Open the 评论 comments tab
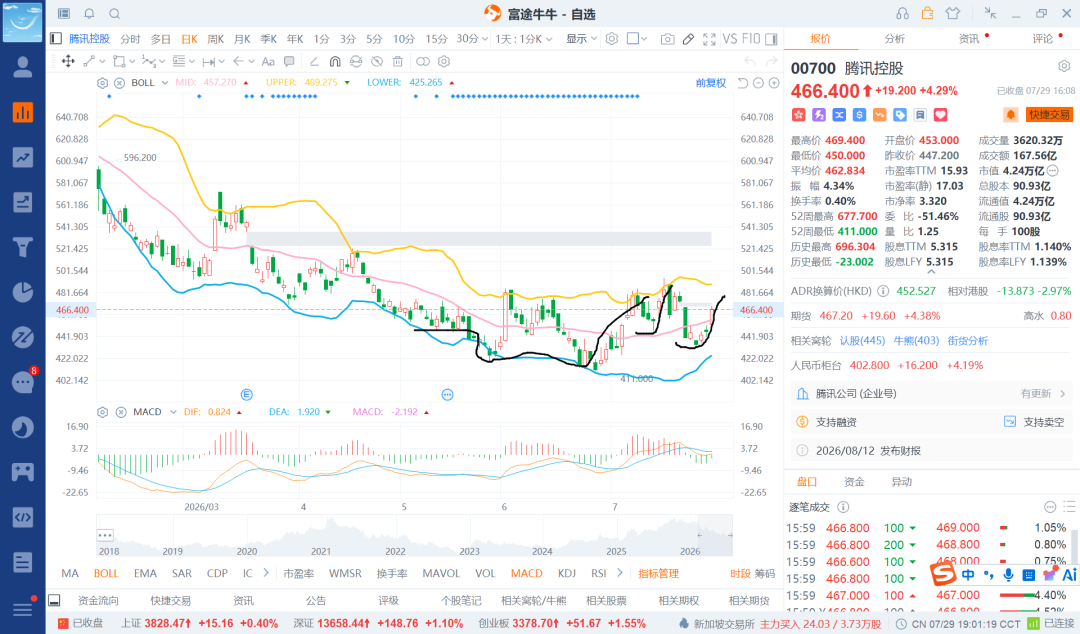The image size is (1080, 634). [1043, 39]
